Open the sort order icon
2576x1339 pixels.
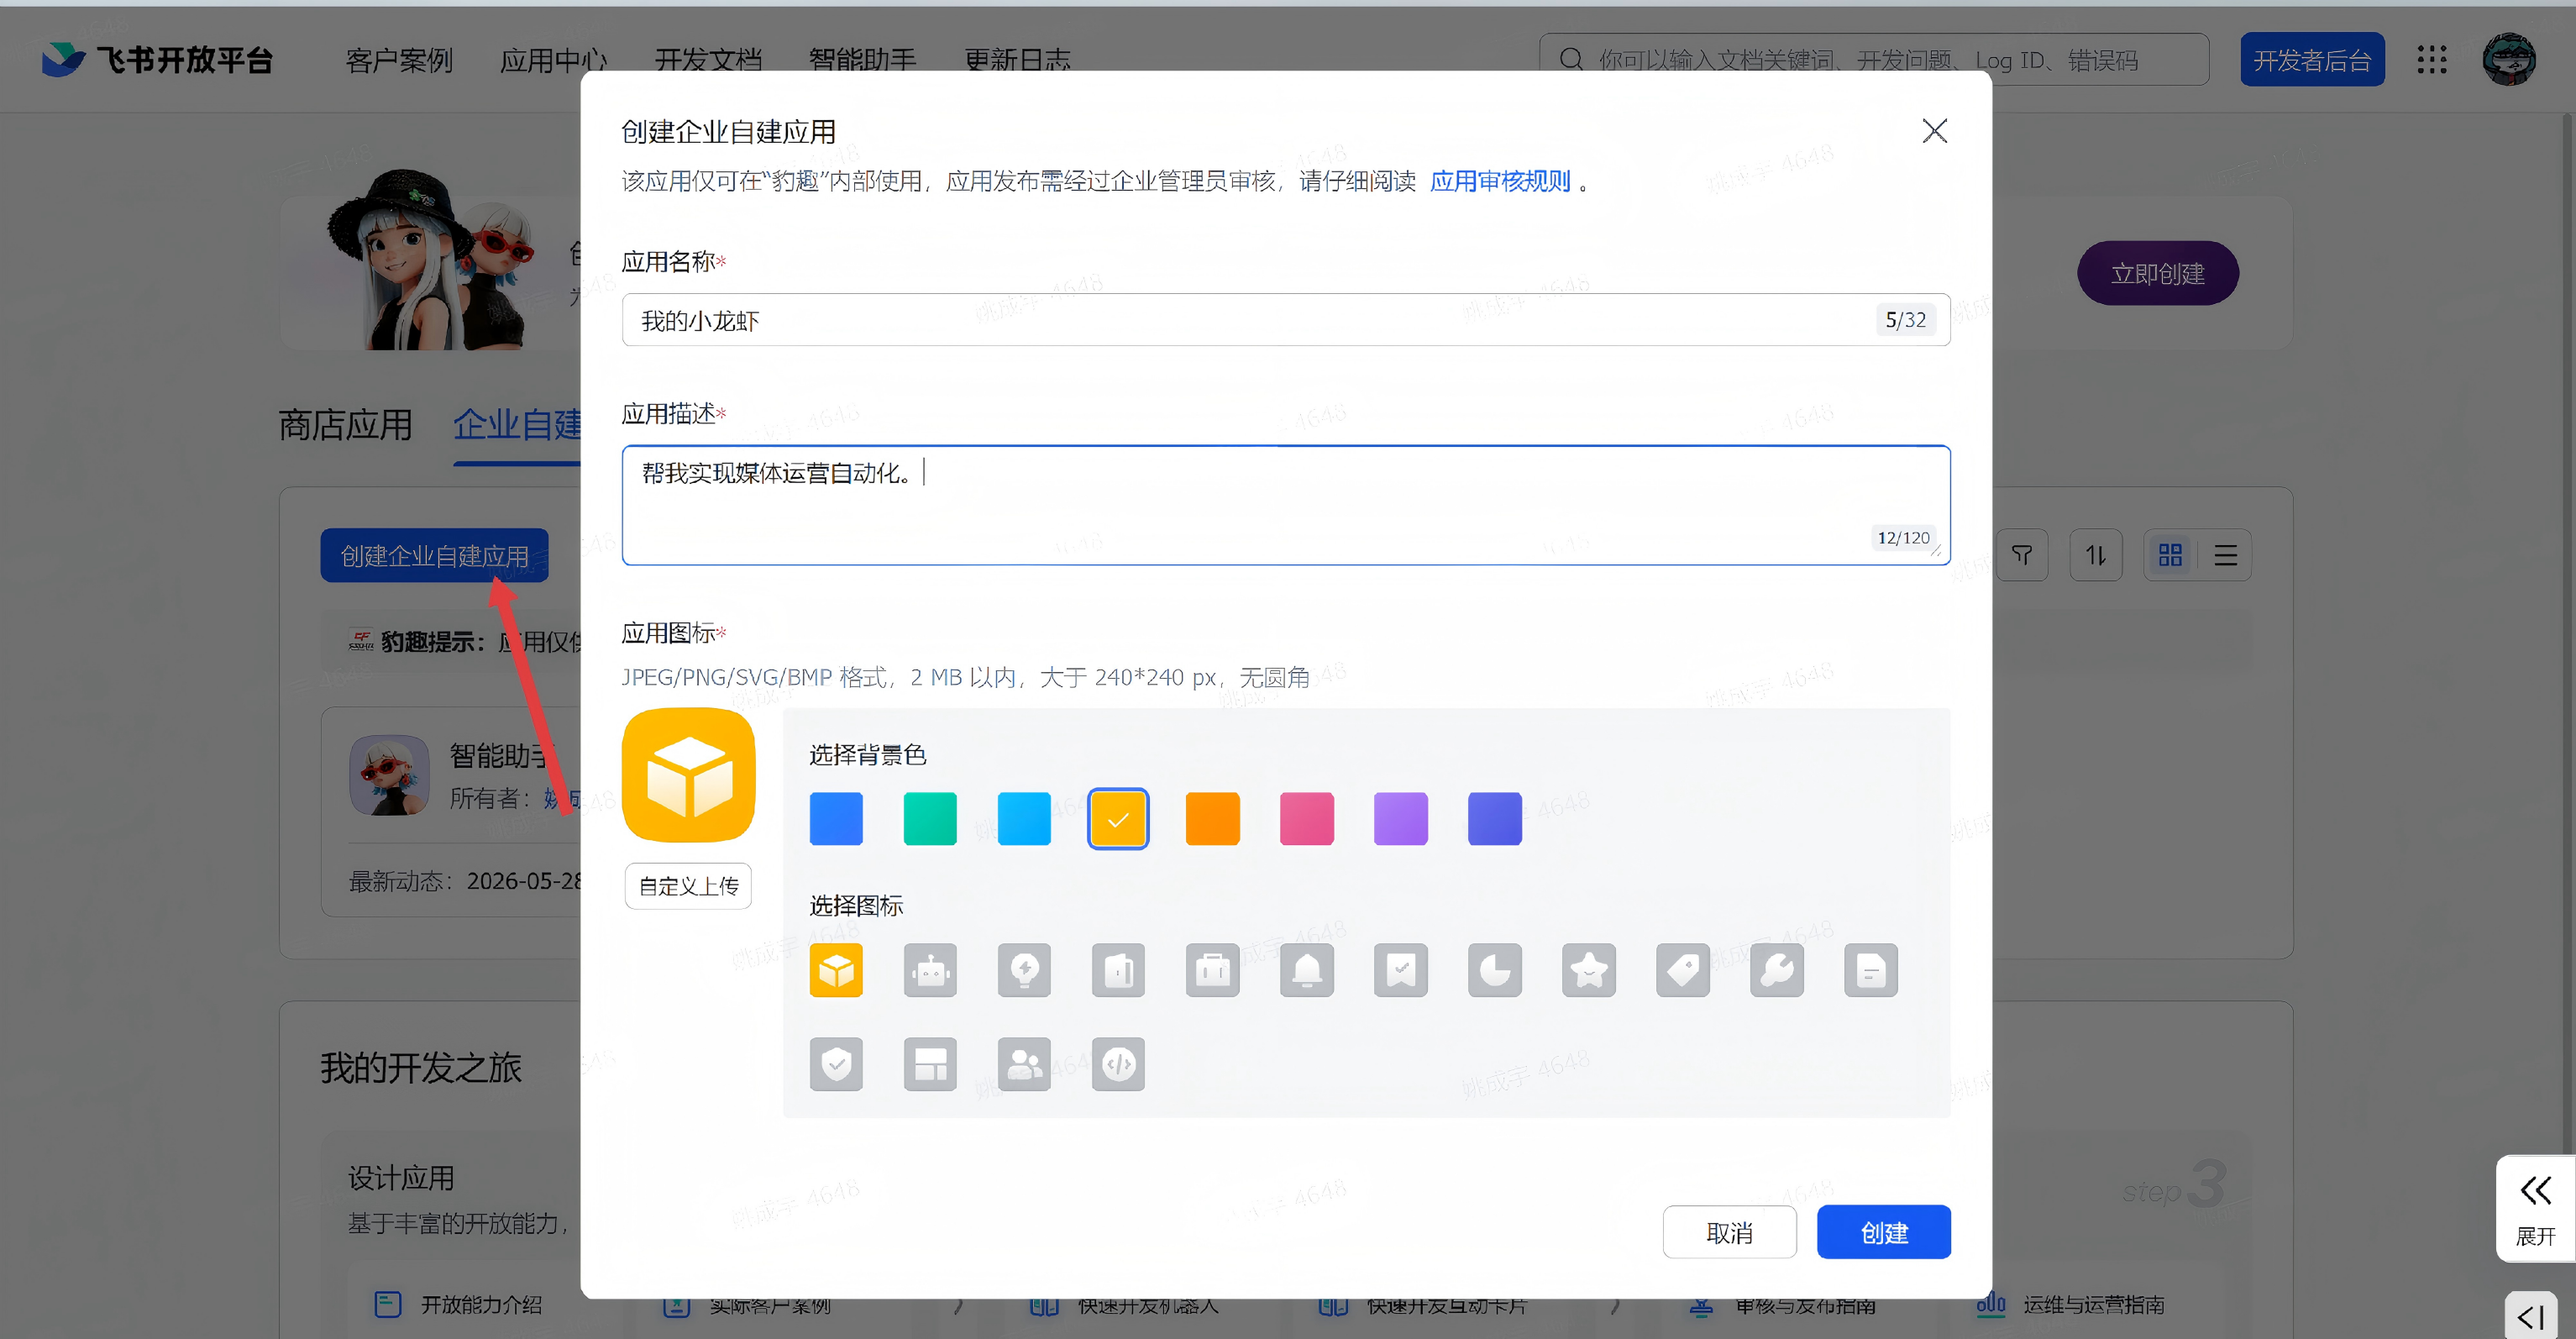click(x=2095, y=555)
